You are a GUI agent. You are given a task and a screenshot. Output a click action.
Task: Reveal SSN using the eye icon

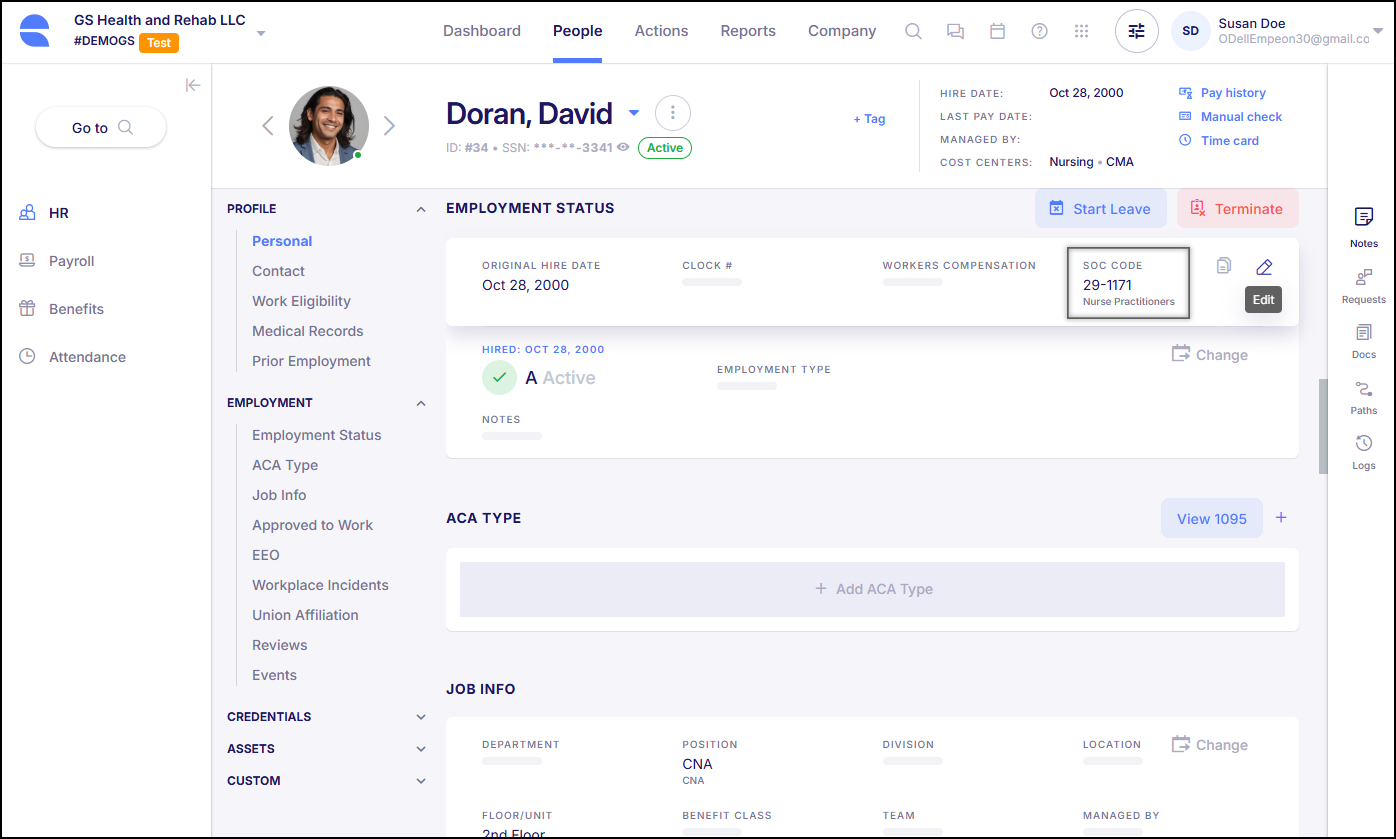click(x=623, y=148)
